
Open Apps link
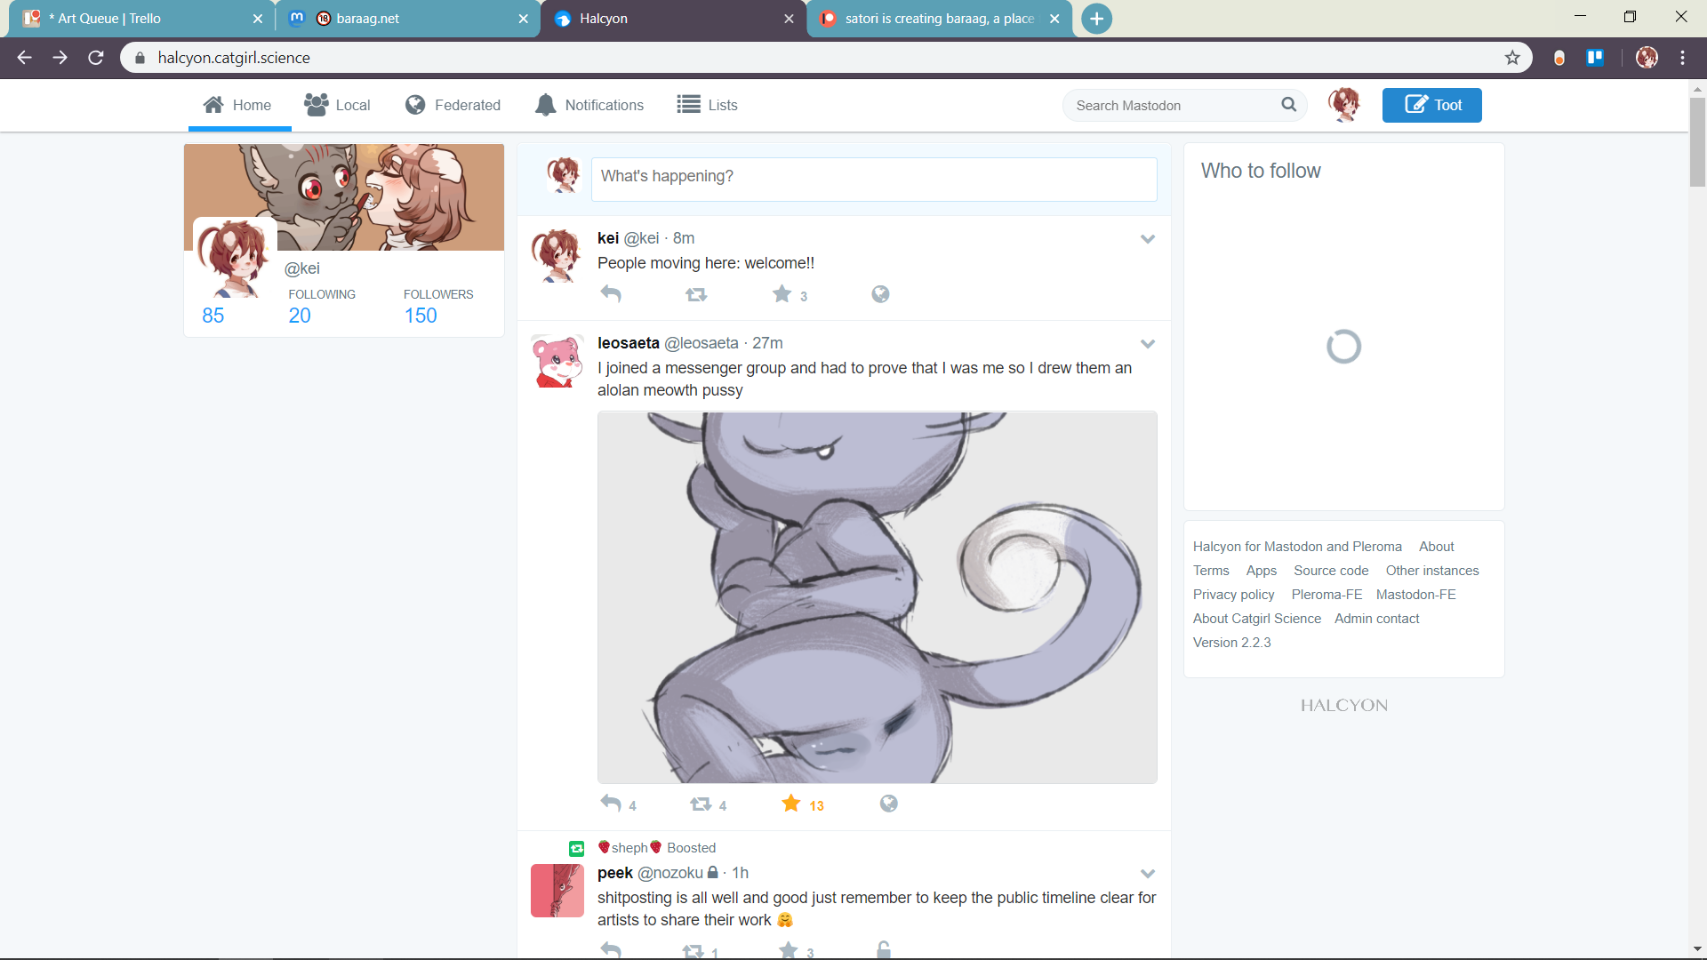[1261, 570]
